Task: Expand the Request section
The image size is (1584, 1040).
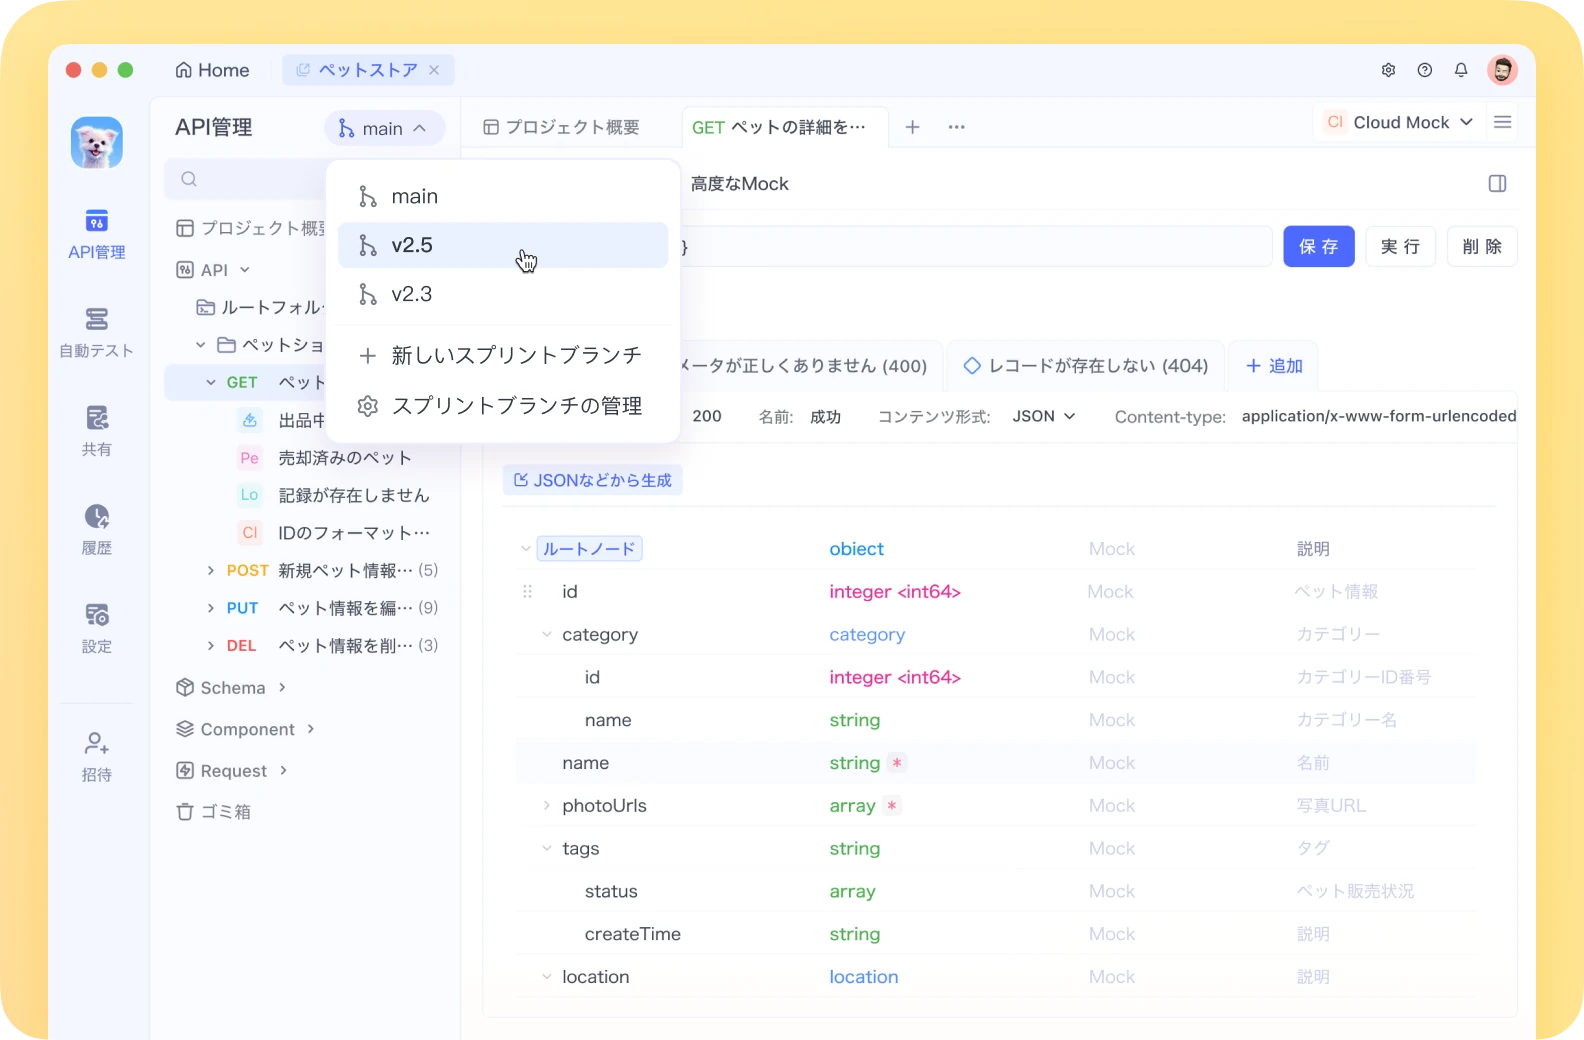Action: [284, 770]
